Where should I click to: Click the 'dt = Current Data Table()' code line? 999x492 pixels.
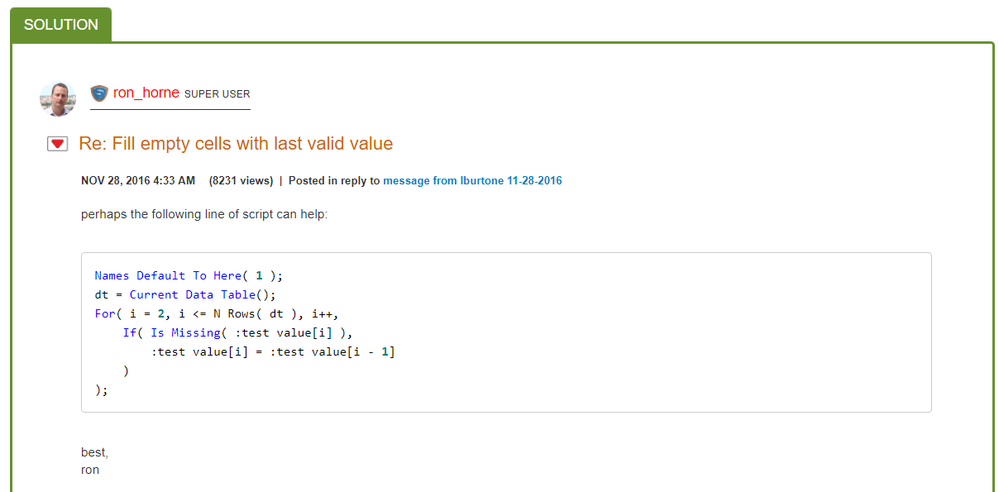click(x=185, y=295)
